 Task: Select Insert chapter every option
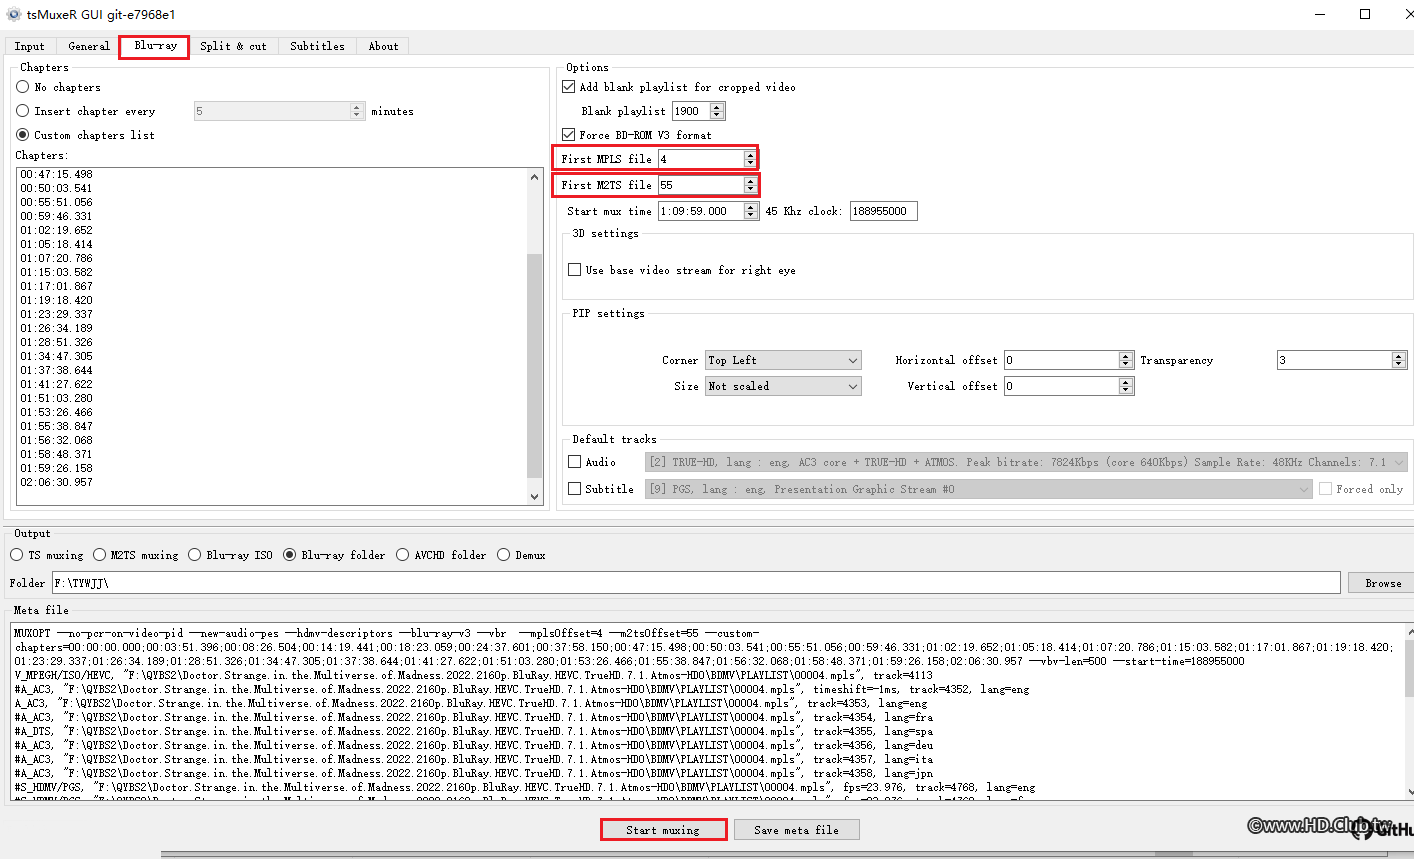[x=86, y=111]
